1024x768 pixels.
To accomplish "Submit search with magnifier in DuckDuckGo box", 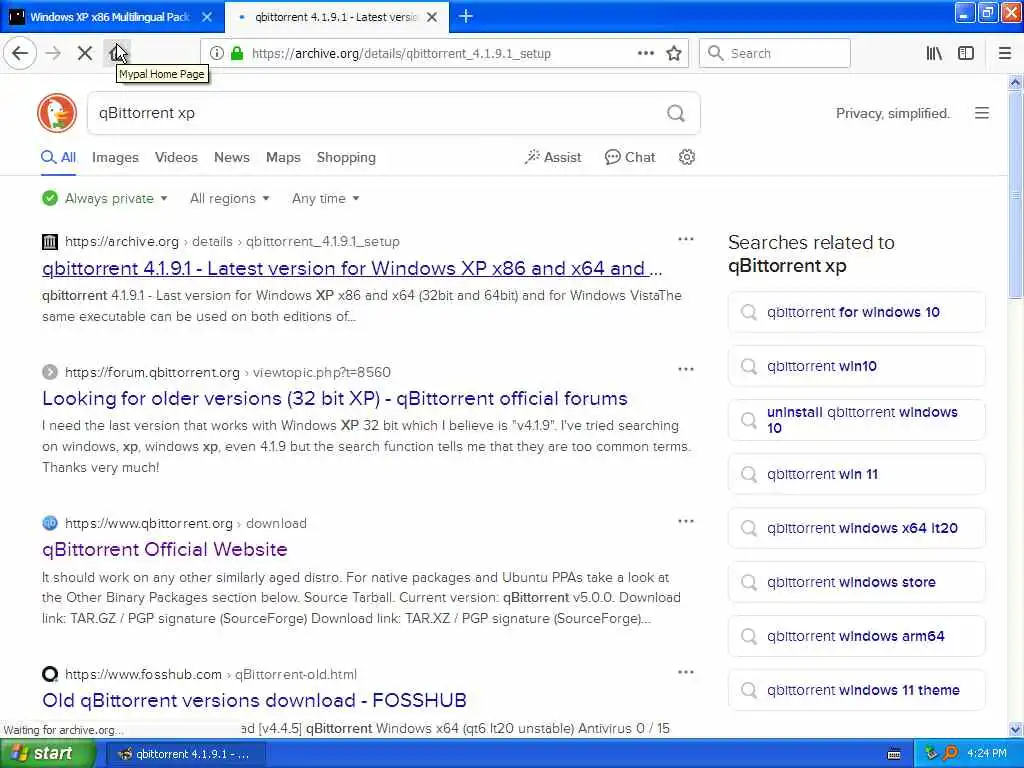I will click(x=676, y=113).
